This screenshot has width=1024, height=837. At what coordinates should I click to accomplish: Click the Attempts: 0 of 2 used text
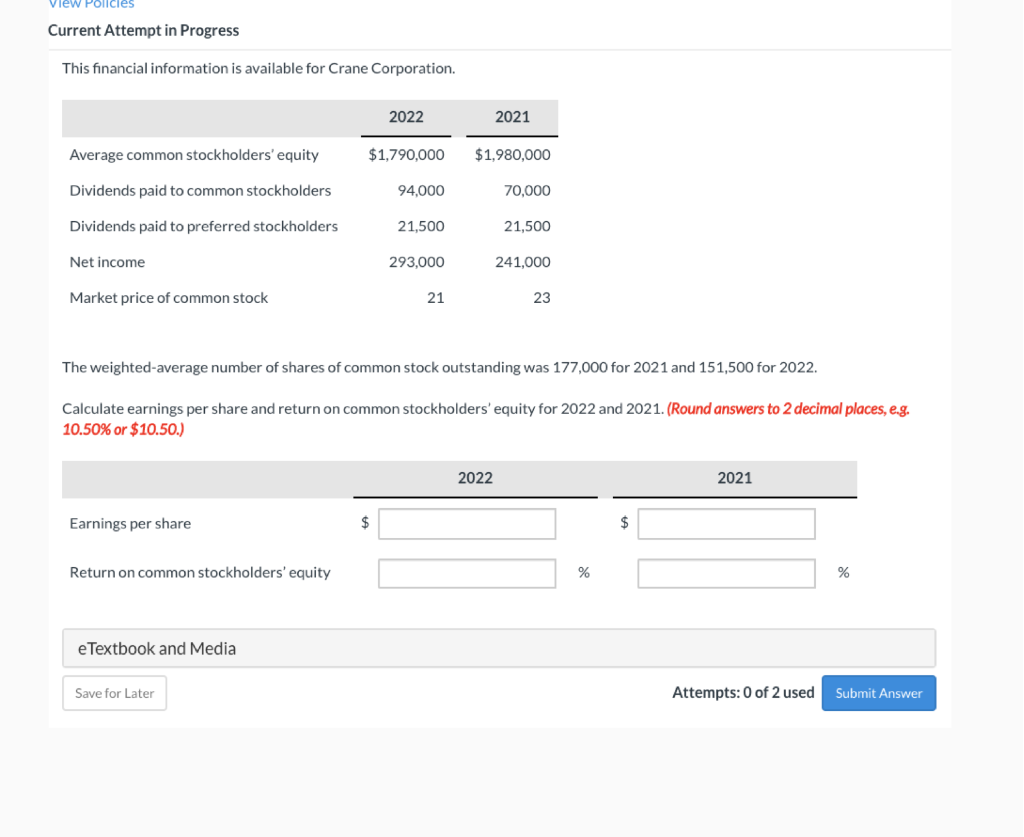[743, 692]
